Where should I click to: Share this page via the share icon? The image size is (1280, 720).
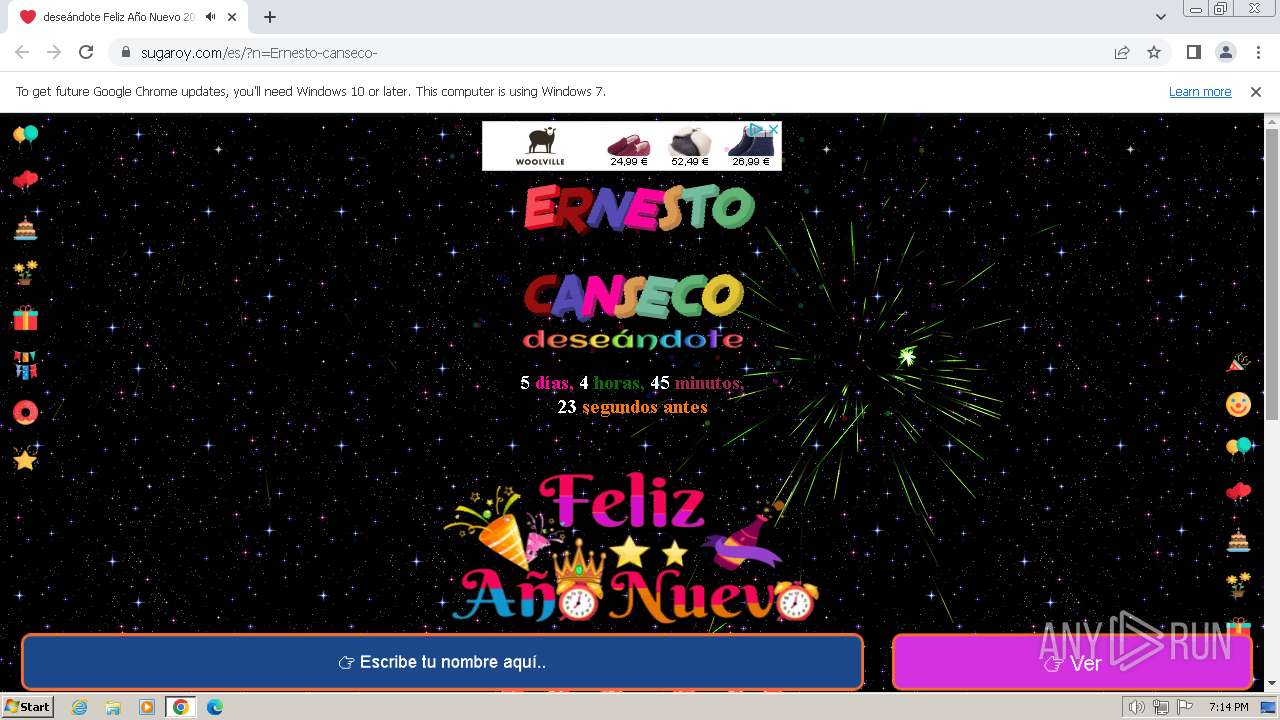pos(1122,53)
